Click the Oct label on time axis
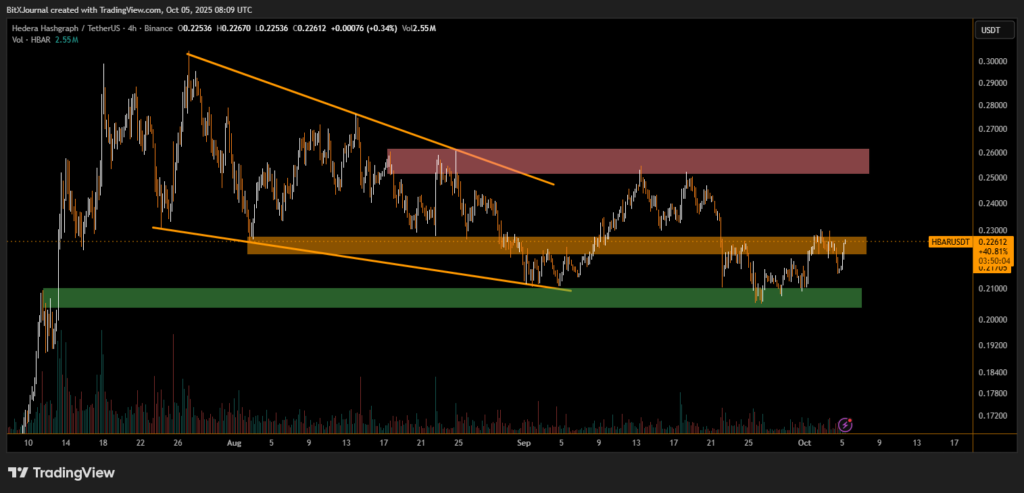 (x=806, y=441)
